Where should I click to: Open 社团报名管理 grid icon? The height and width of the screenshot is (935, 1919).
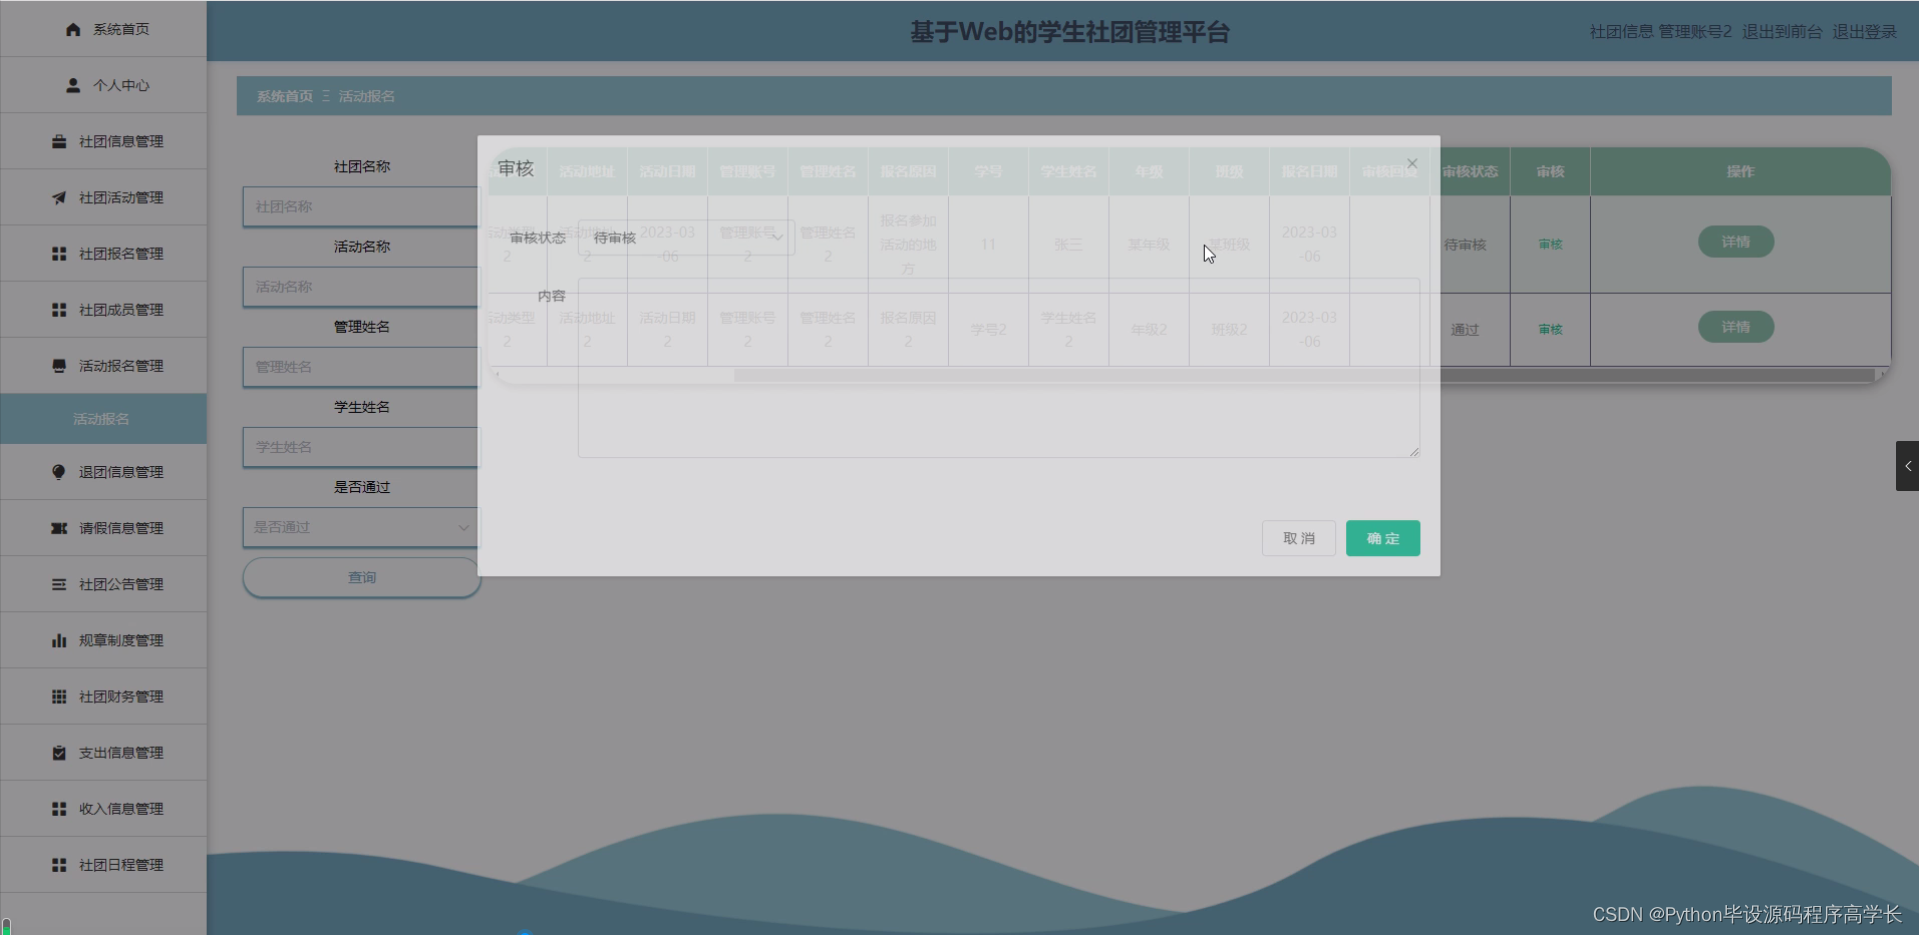click(x=58, y=253)
